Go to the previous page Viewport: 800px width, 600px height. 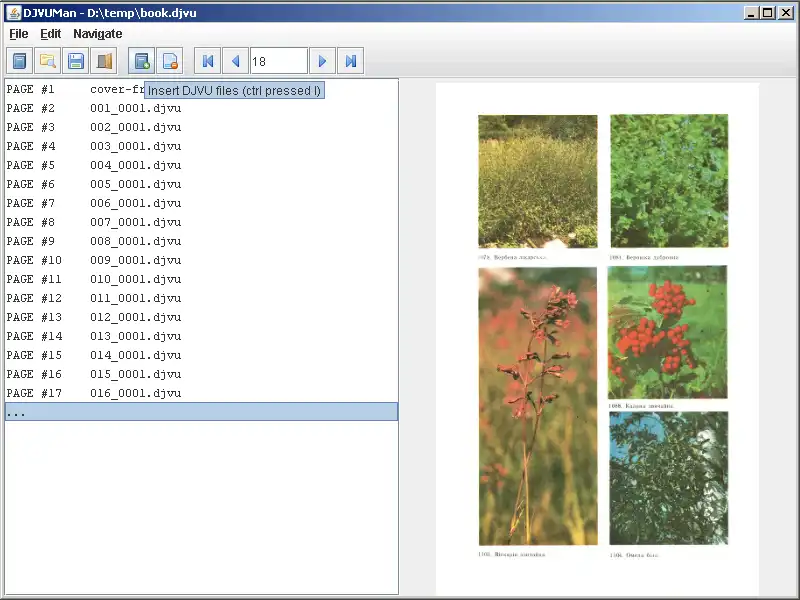point(236,61)
